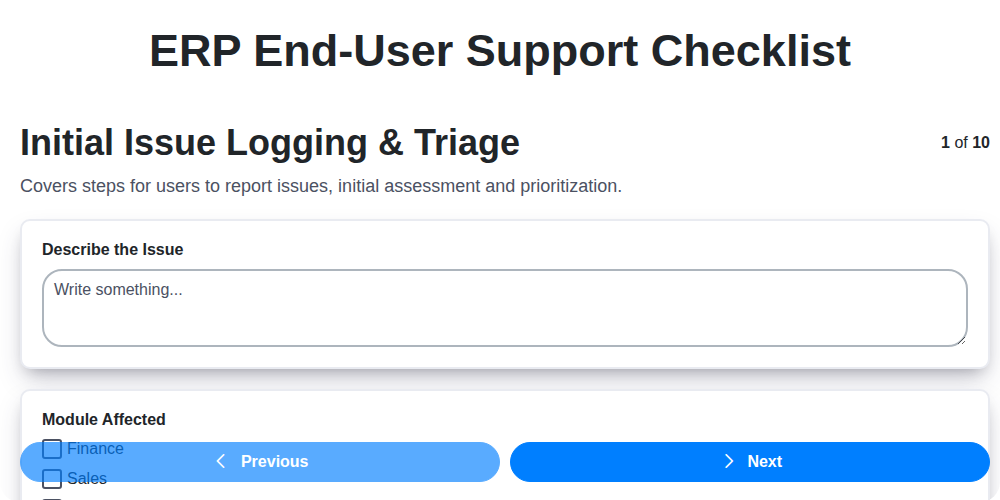Click the "Write something..." placeholder text
Viewport: 1000px width, 500px height.
click(x=118, y=289)
